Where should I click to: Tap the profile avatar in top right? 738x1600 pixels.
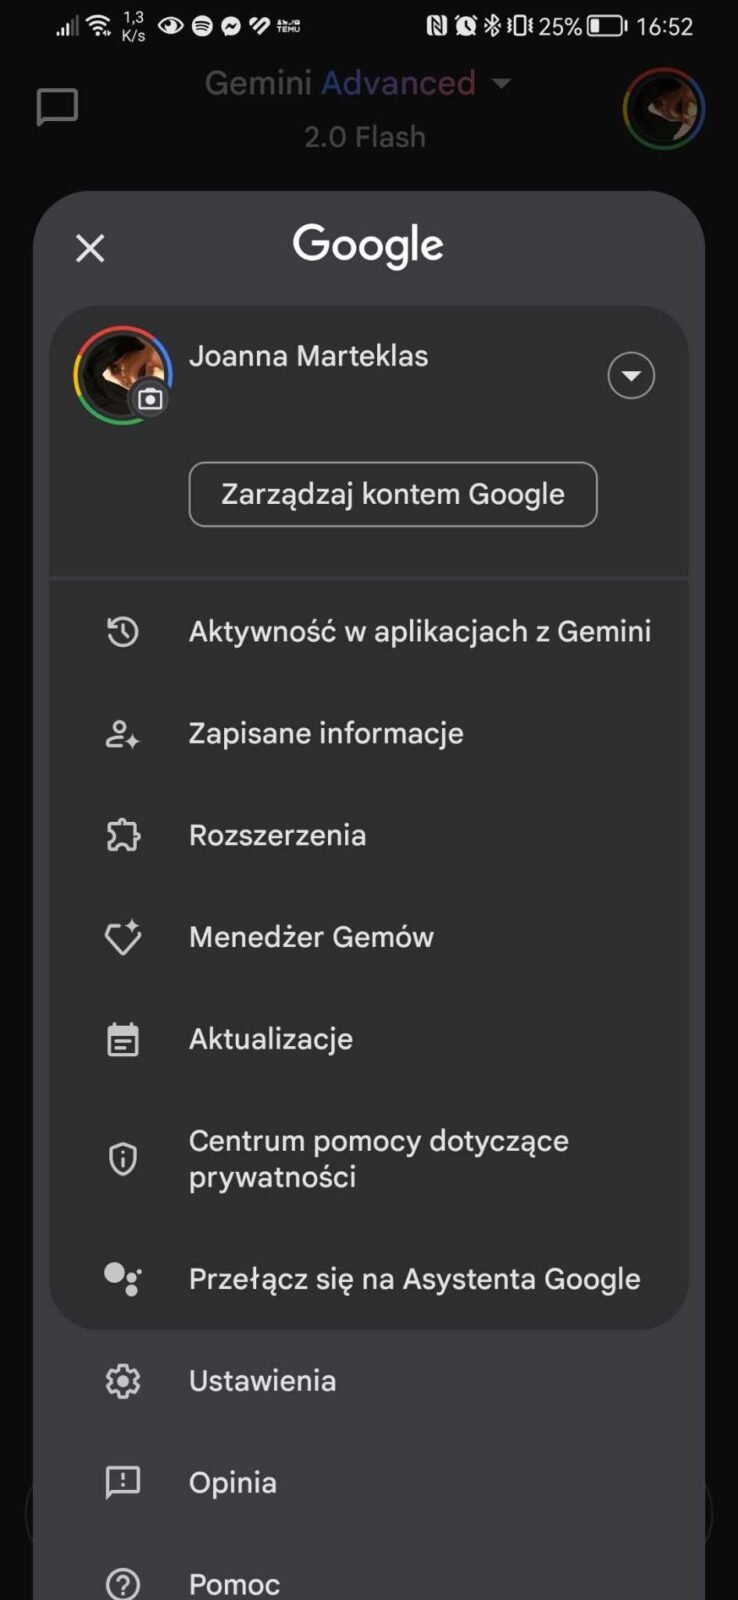[x=664, y=109]
